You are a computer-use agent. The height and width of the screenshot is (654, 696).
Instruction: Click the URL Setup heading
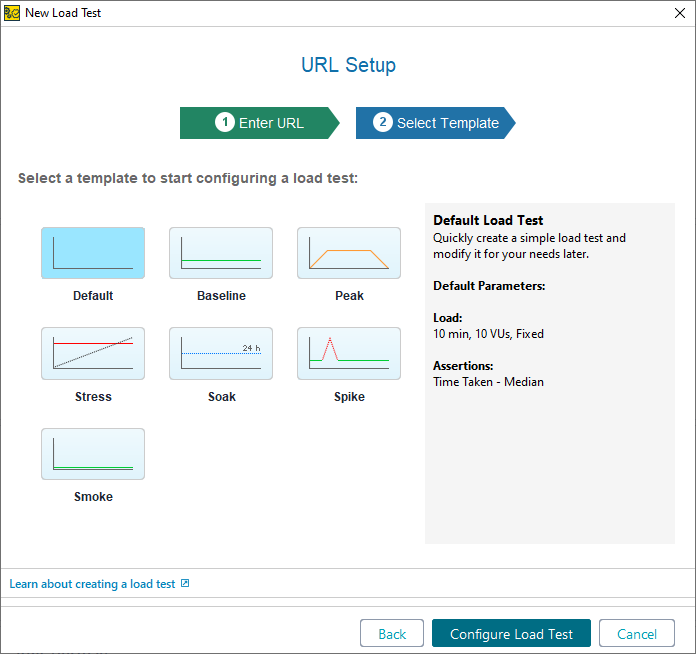(348, 65)
